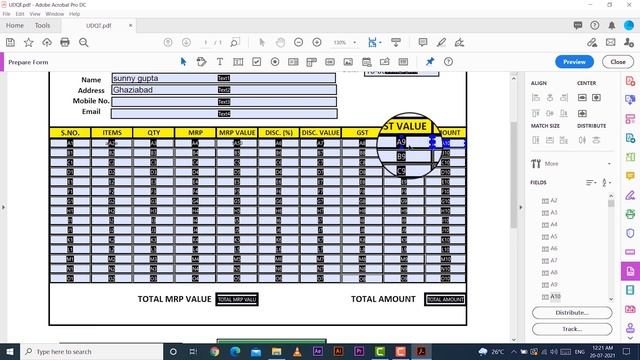Choose the Edit Text & Images tool

pos(201,62)
